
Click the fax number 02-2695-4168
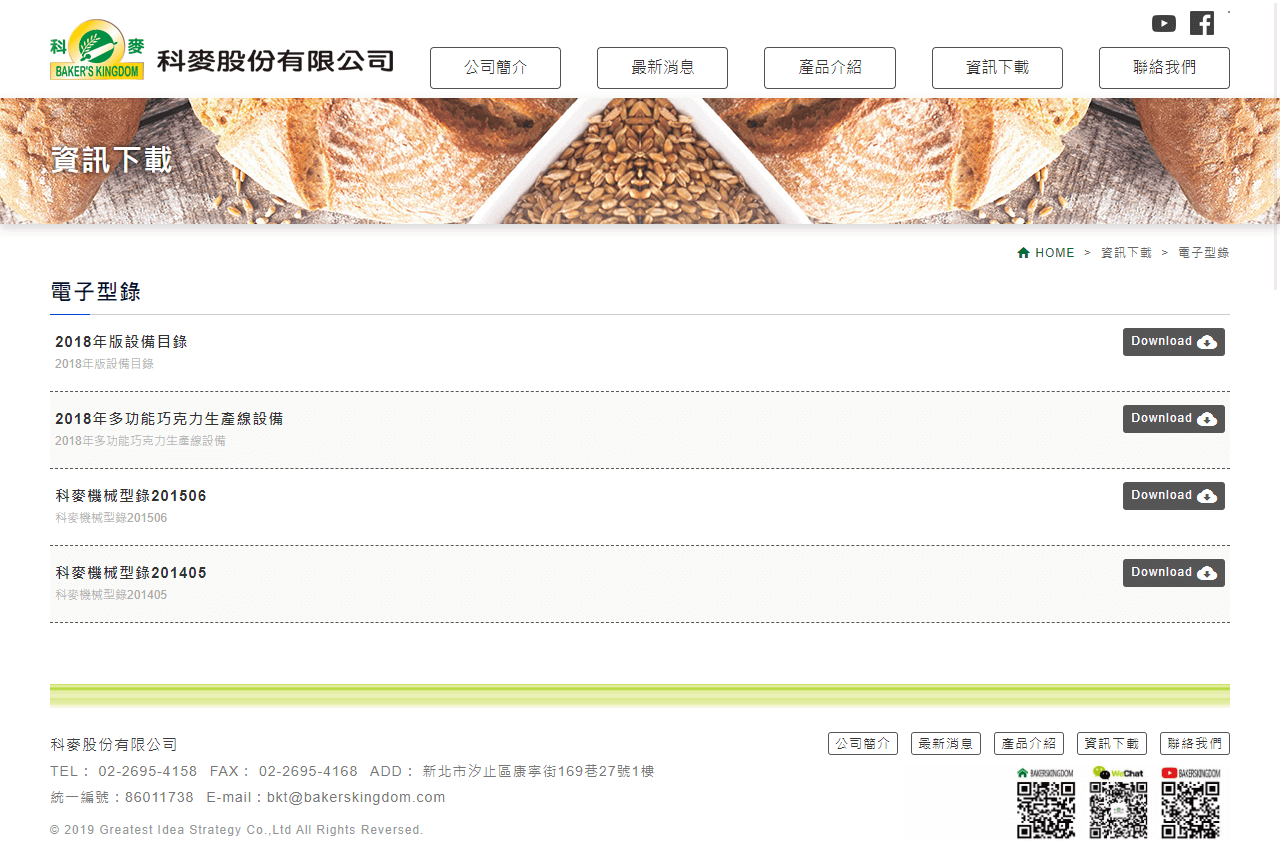308,772
